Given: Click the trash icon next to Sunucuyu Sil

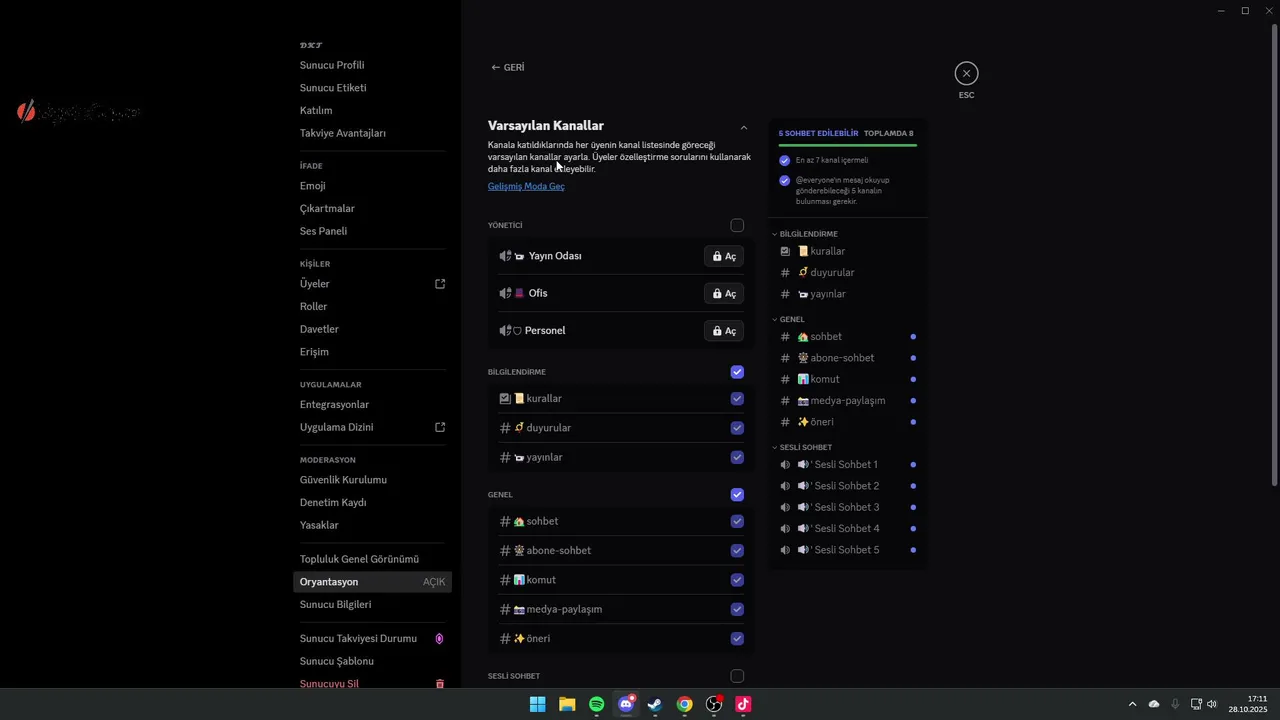Looking at the screenshot, I should click(439, 684).
